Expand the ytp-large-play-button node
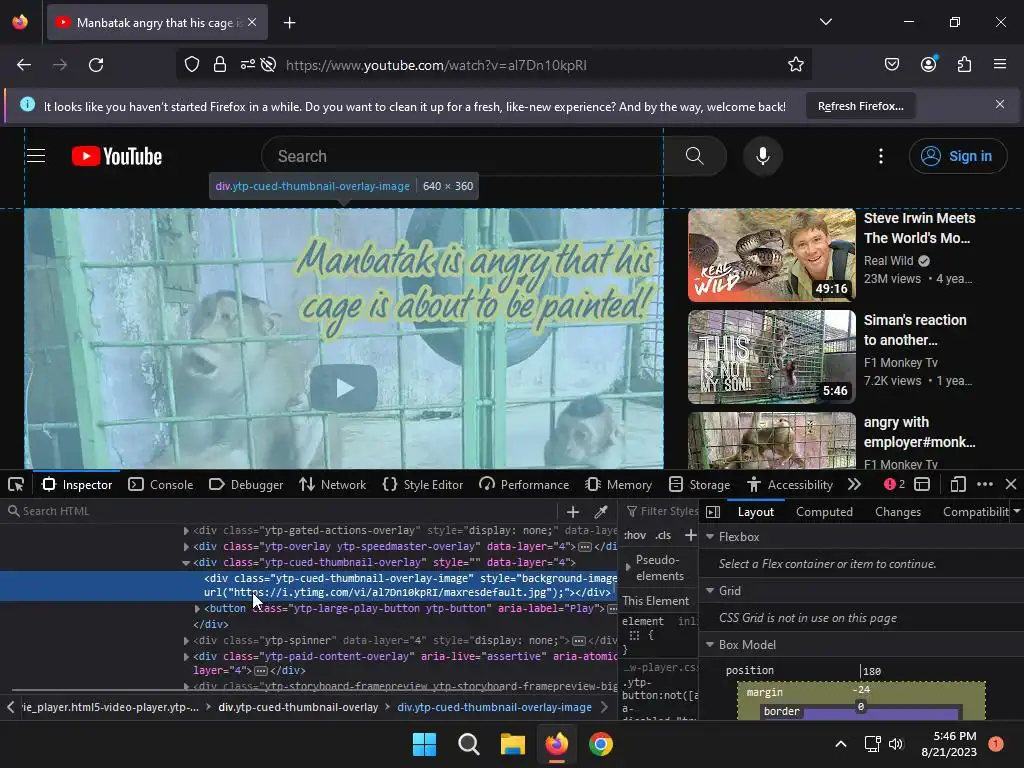 [197, 609]
